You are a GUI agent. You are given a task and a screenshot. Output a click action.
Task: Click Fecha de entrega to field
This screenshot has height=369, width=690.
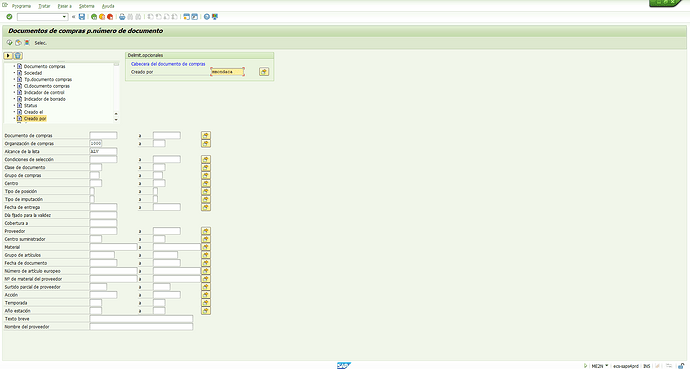click(167, 207)
